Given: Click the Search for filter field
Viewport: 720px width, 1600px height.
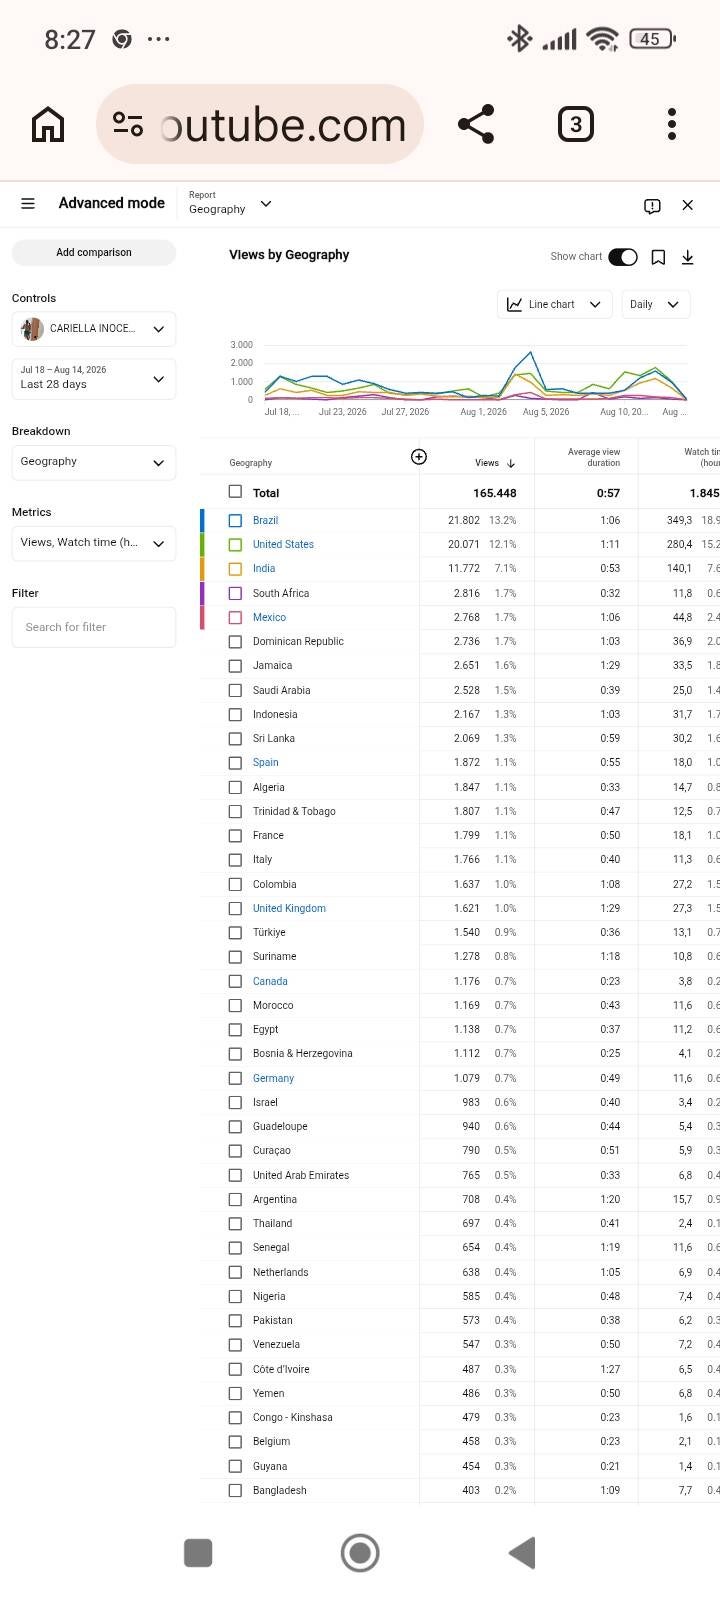Looking at the screenshot, I should (x=94, y=627).
